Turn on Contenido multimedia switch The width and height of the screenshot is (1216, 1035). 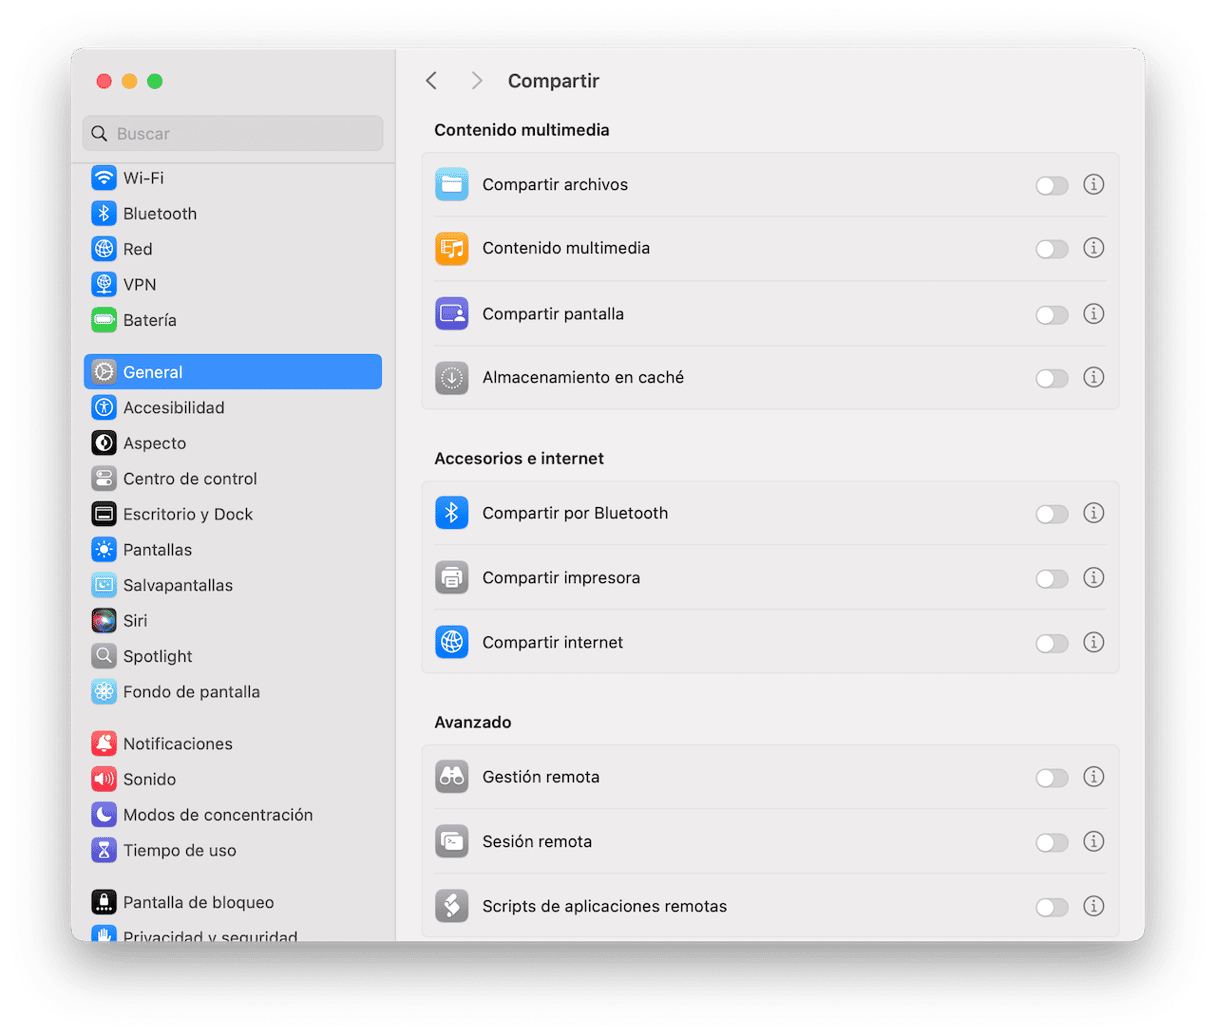1052,249
